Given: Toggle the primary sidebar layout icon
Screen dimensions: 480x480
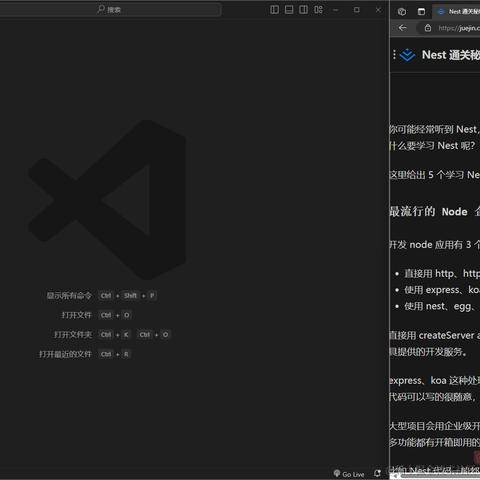Looking at the screenshot, I should click(x=274, y=10).
